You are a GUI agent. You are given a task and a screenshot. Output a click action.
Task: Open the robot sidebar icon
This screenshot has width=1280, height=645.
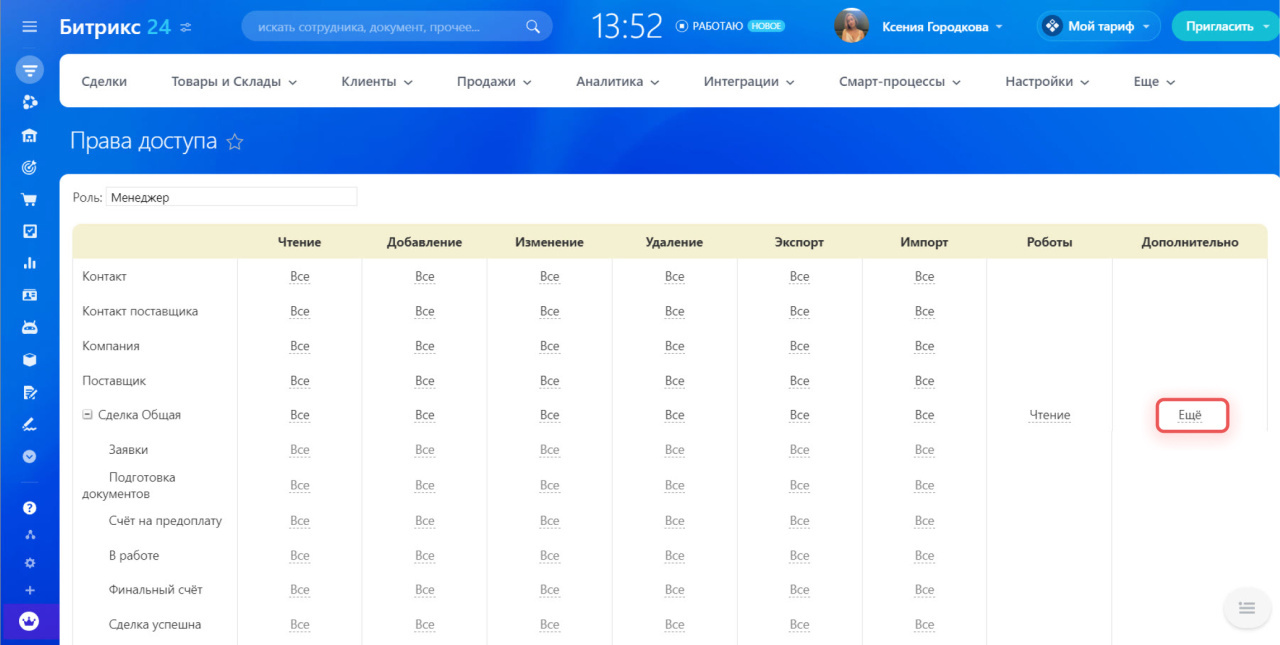coord(29,327)
